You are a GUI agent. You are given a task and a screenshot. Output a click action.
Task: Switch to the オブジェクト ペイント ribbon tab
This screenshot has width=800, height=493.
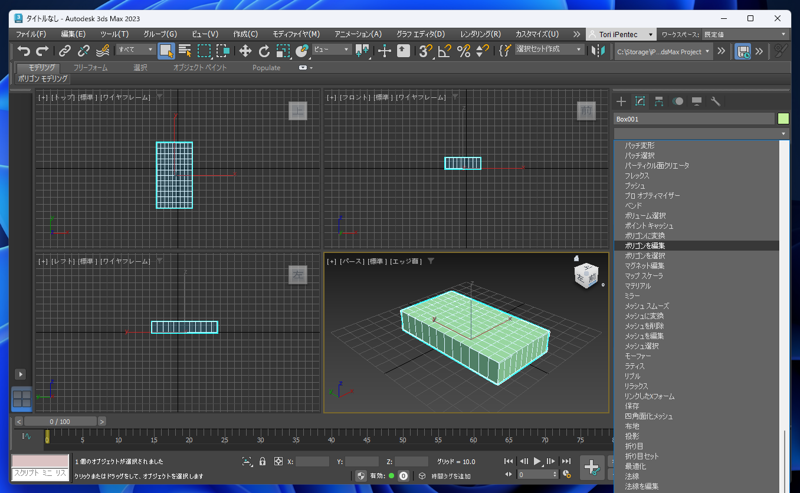(x=199, y=67)
